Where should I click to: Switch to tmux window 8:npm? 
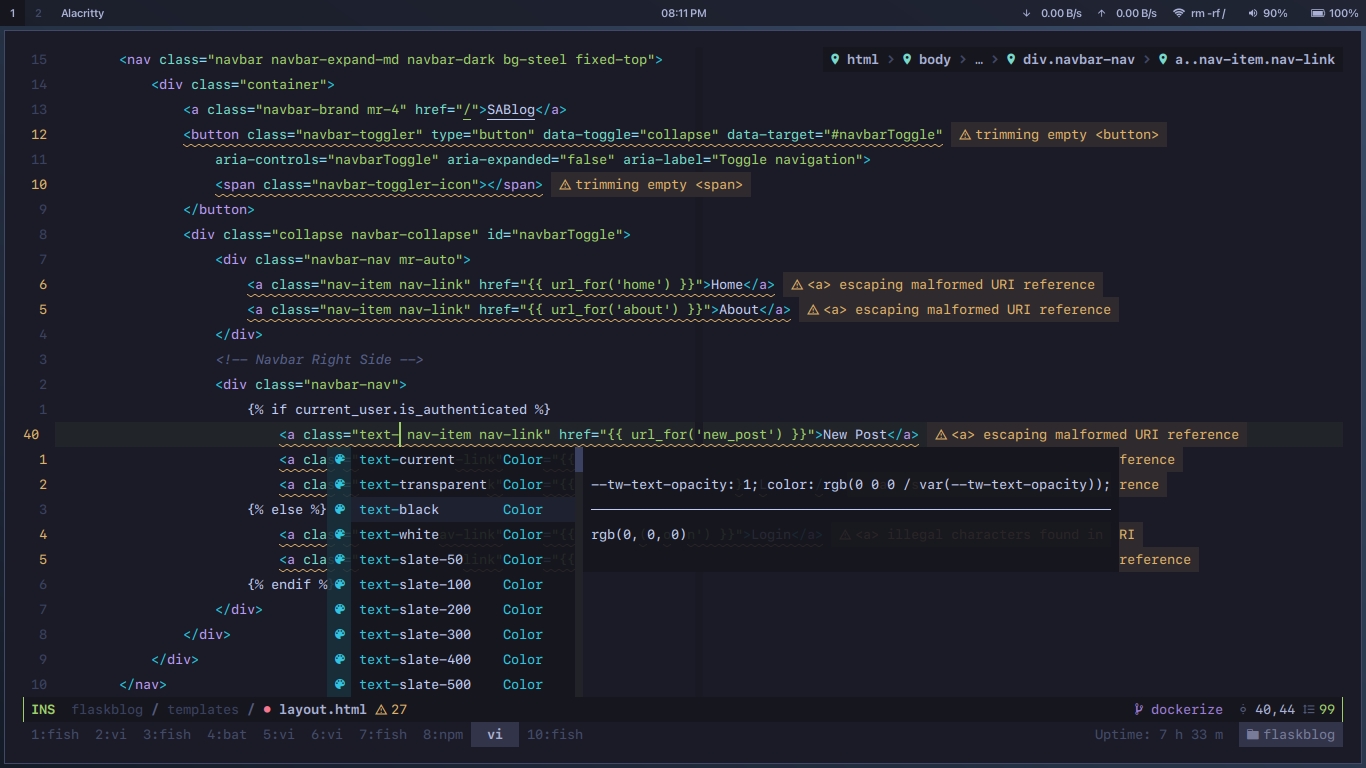[x=443, y=734]
